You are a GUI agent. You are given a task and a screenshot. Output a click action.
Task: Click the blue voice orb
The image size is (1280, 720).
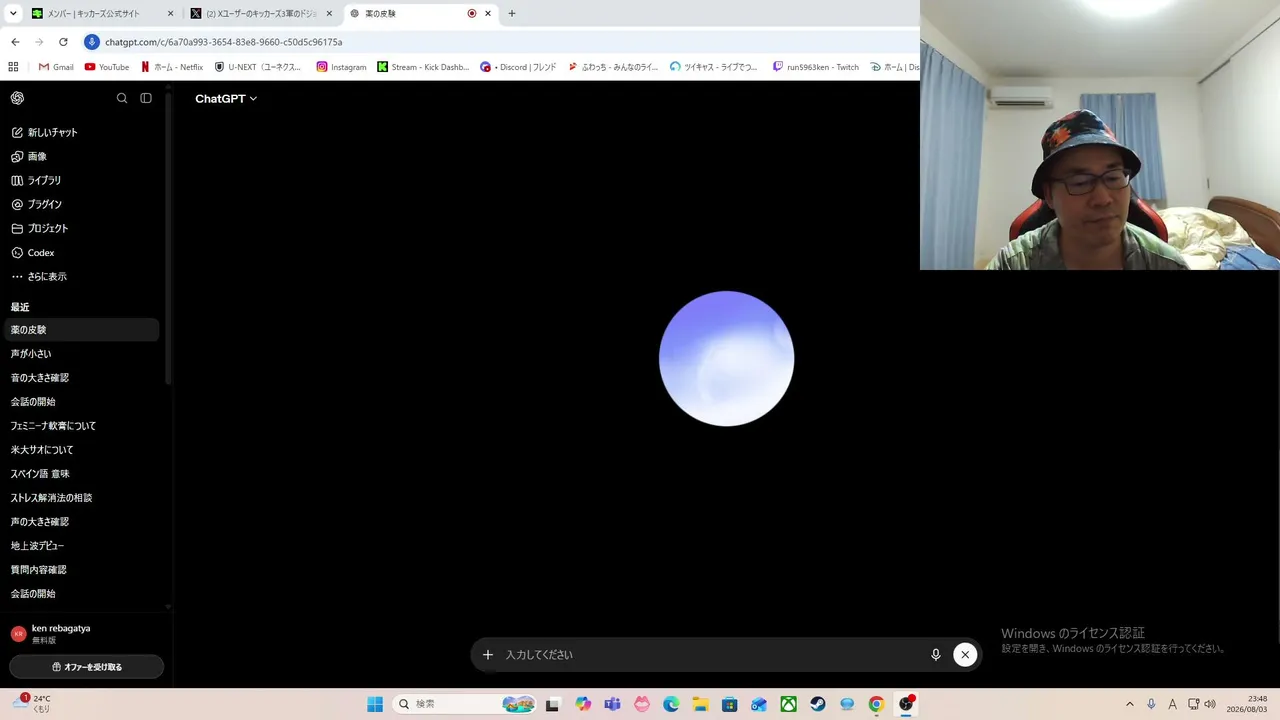pos(727,358)
